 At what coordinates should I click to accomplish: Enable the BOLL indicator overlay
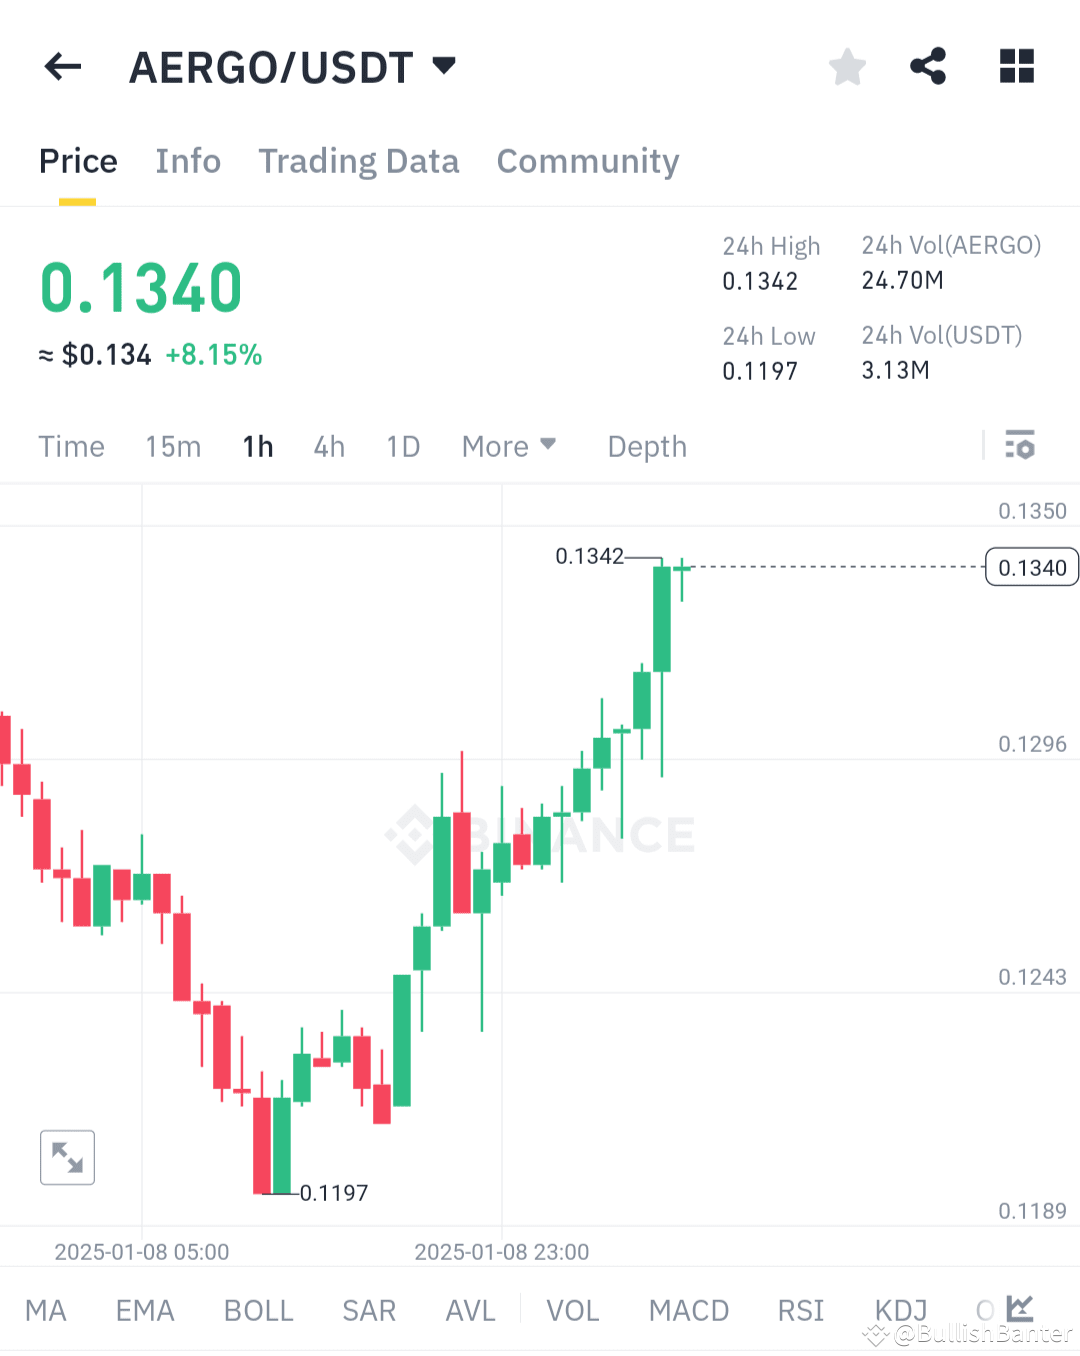pyautogui.click(x=258, y=1310)
